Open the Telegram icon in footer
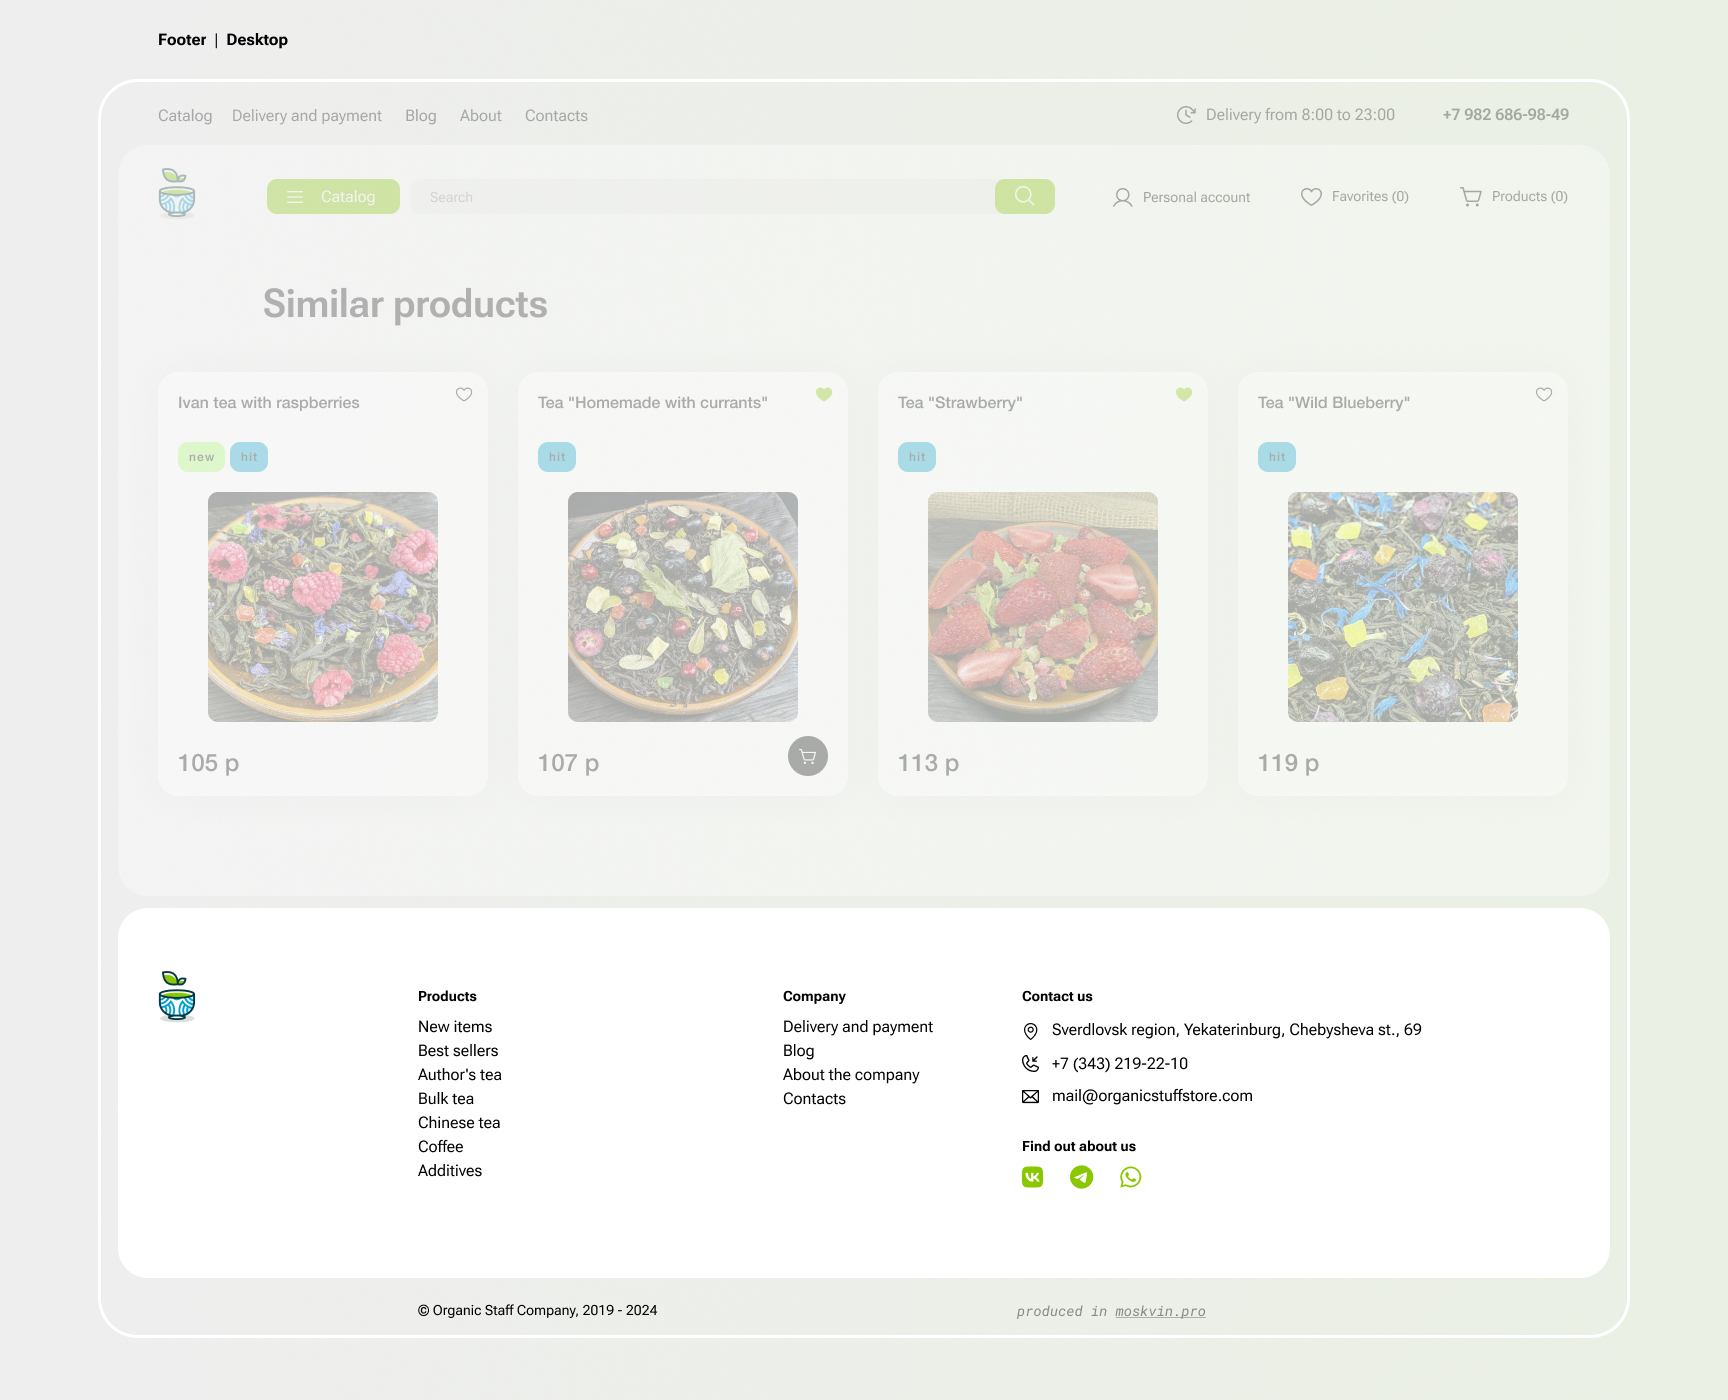Viewport: 1728px width, 1400px height. click(x=1081, y=1177)
